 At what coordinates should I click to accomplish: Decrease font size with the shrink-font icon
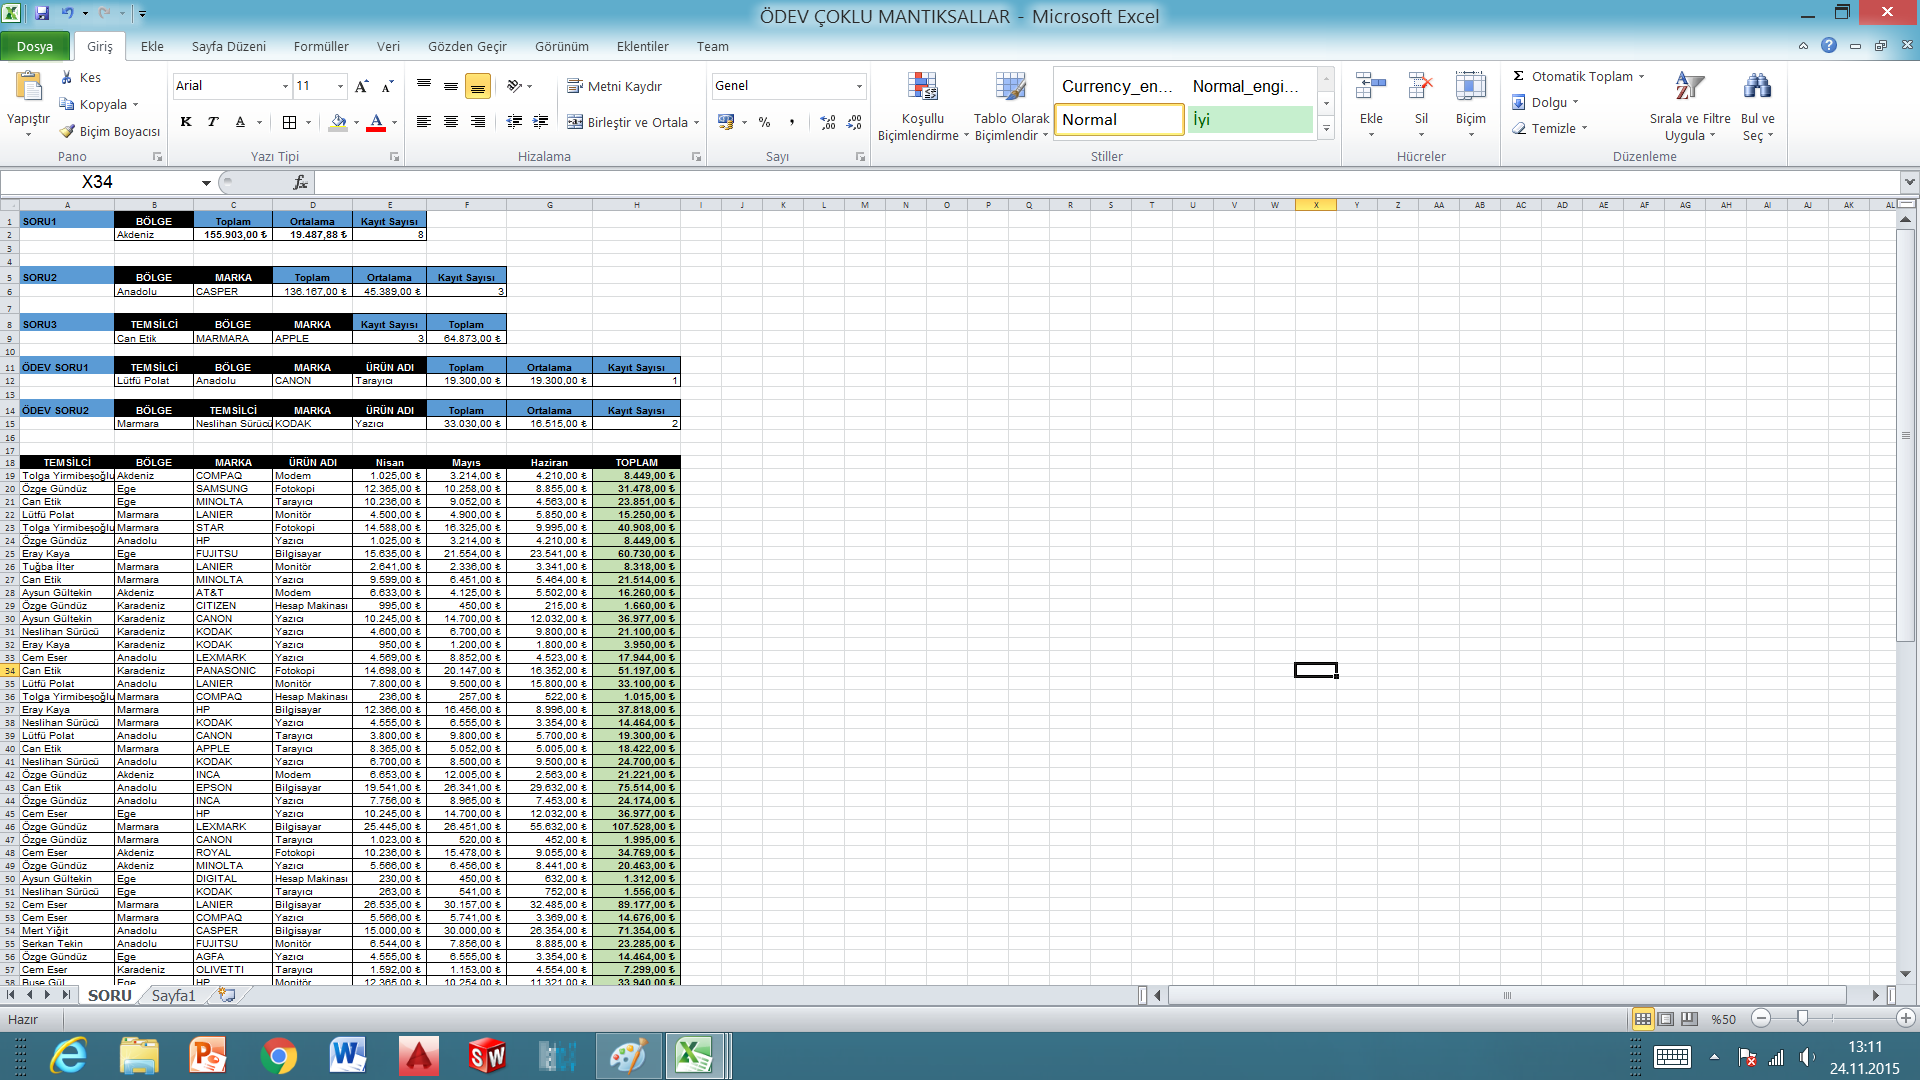point(388,86)
